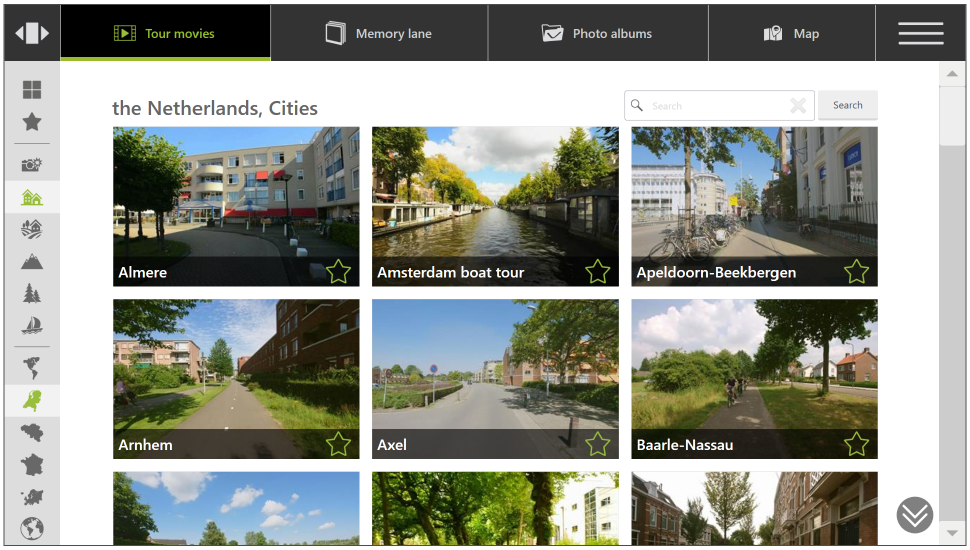The height and width of the screenshot is (550, 970).
Task: Open the hamburger menu at top right
Action: click(921, 33)
